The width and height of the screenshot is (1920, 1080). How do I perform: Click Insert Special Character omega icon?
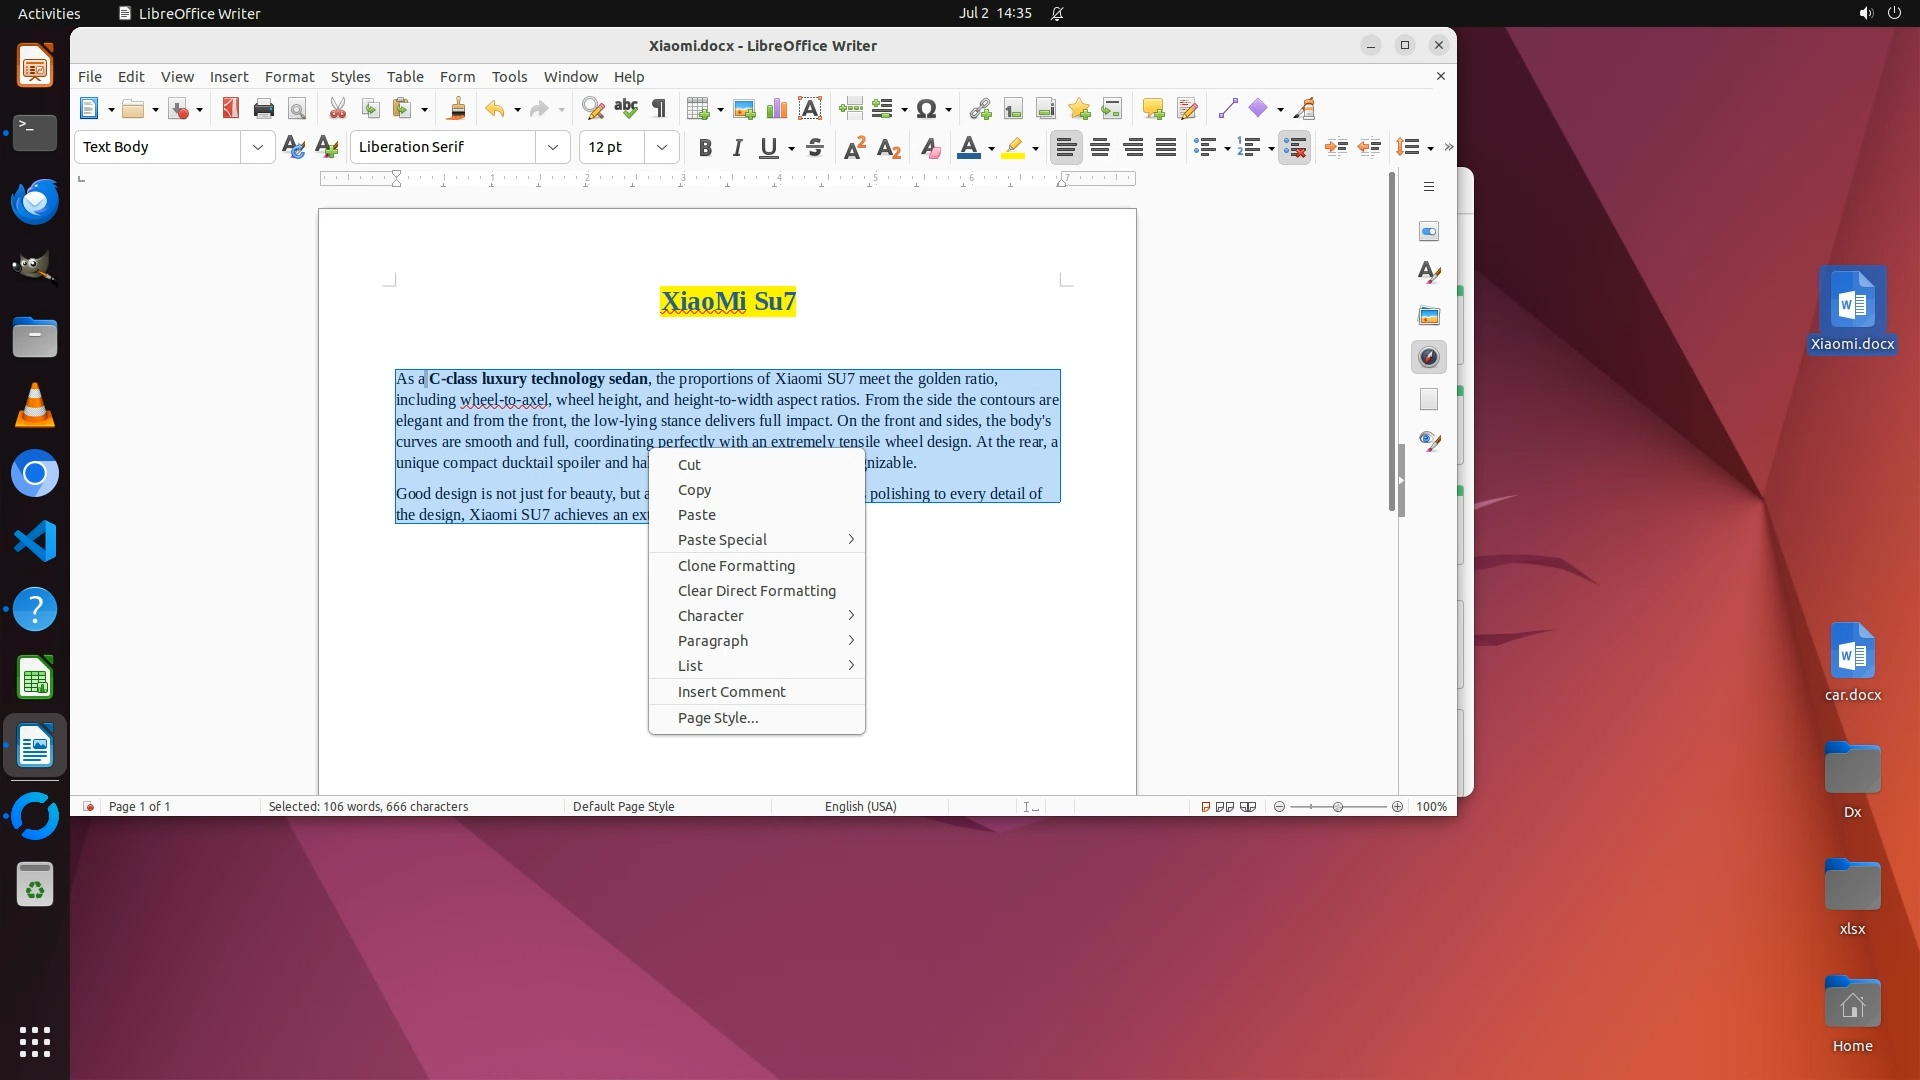[x=927, y=108]
